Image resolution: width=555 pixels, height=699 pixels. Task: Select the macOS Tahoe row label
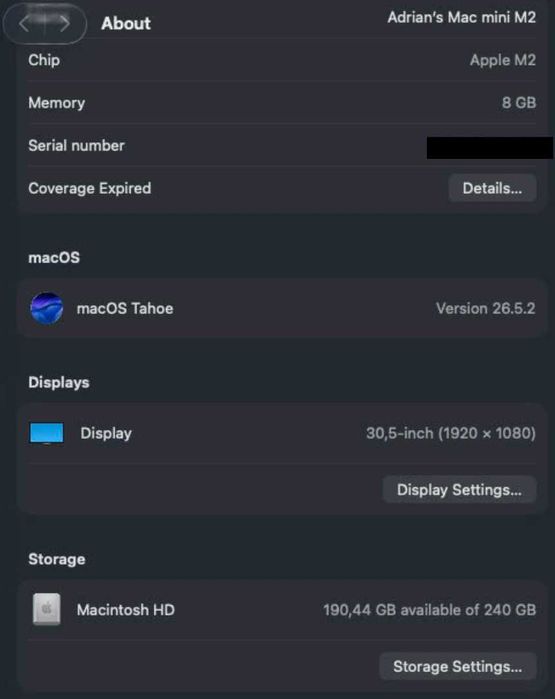coord(125,308)
